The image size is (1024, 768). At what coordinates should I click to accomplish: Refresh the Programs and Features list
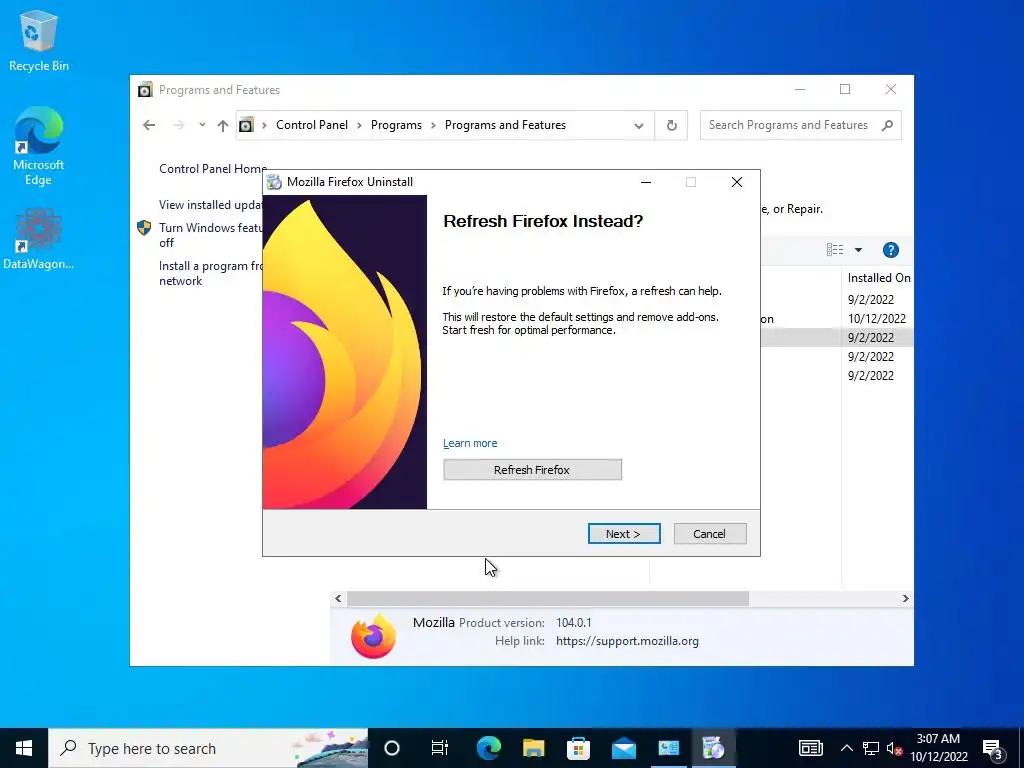click(x=671, y=125)
